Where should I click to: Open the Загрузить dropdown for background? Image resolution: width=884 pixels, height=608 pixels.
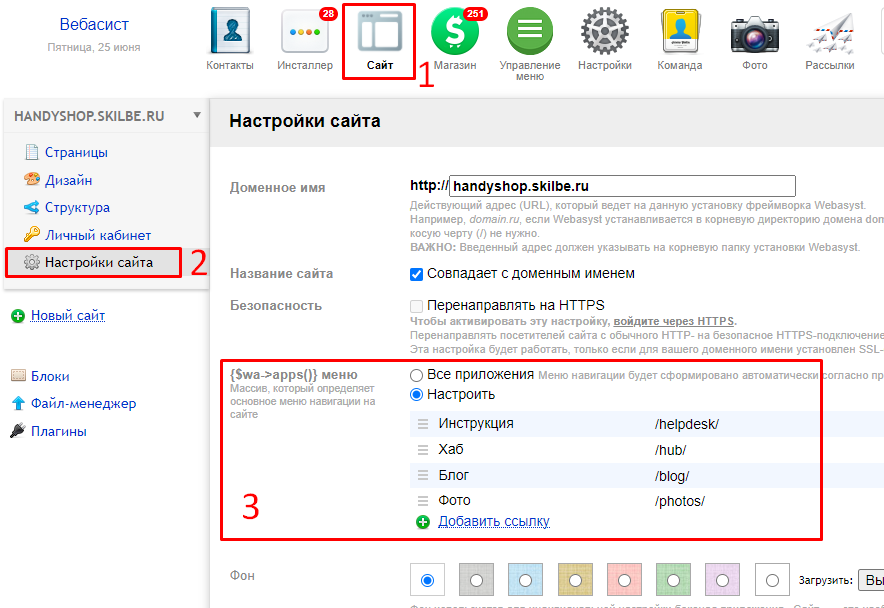point(870,580)
